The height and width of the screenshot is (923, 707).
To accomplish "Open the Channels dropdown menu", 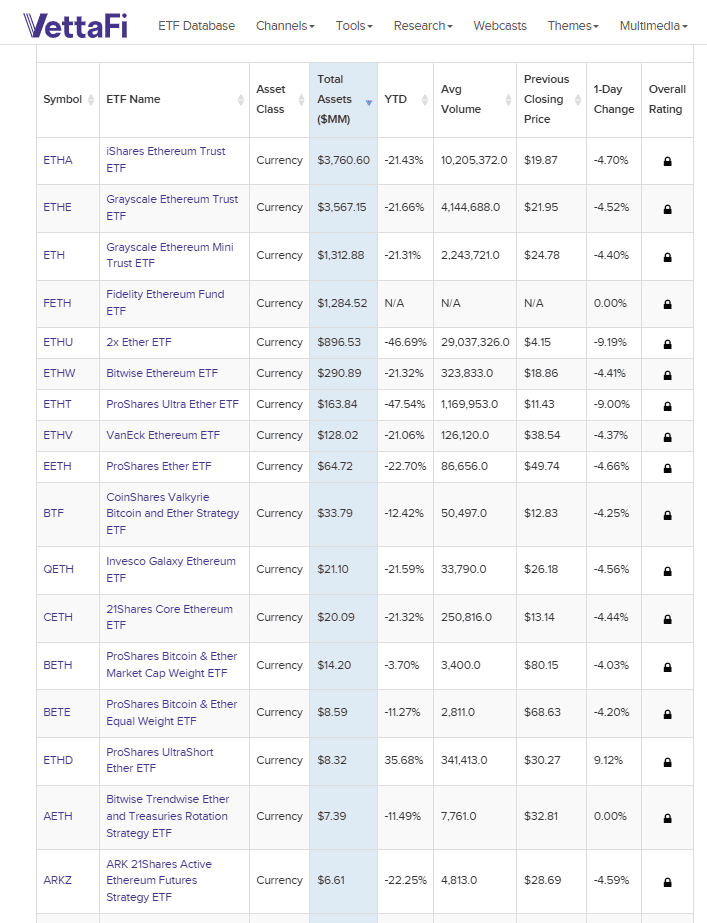I will (285, 26).
